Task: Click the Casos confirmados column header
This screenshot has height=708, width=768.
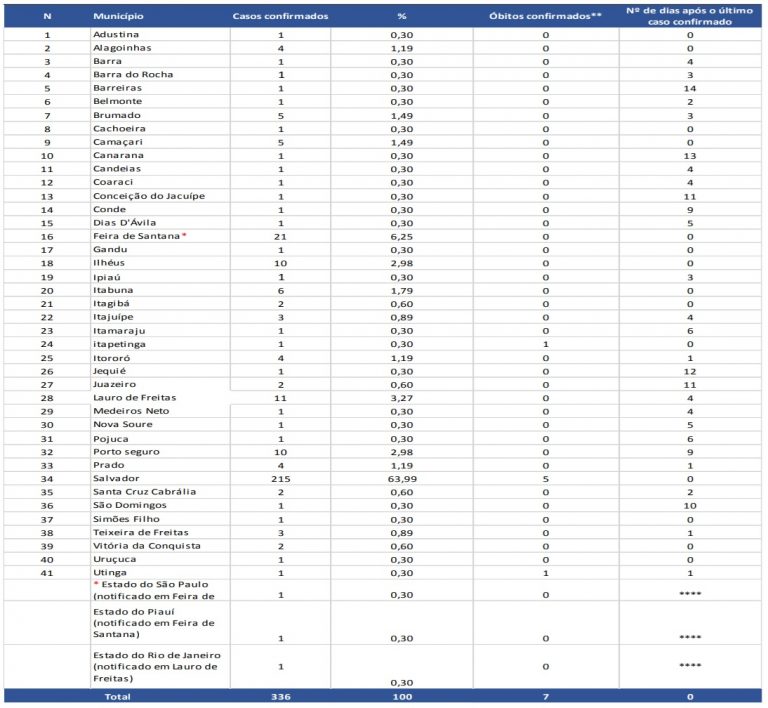Action: (x=280, y=17)
